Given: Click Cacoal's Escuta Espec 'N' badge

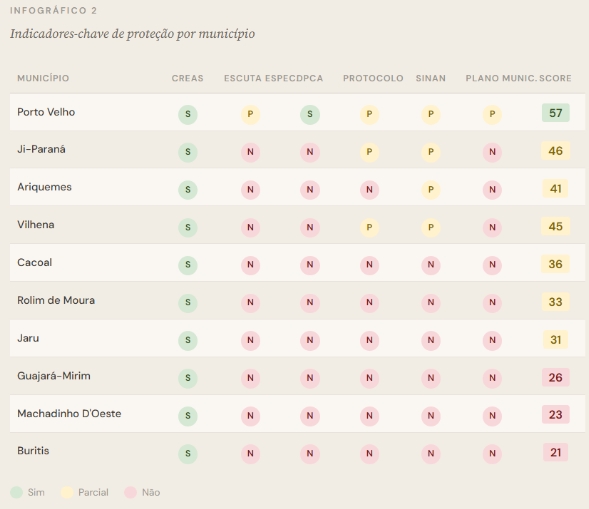Looking at the screenshot, I should (x=250, y=265).
